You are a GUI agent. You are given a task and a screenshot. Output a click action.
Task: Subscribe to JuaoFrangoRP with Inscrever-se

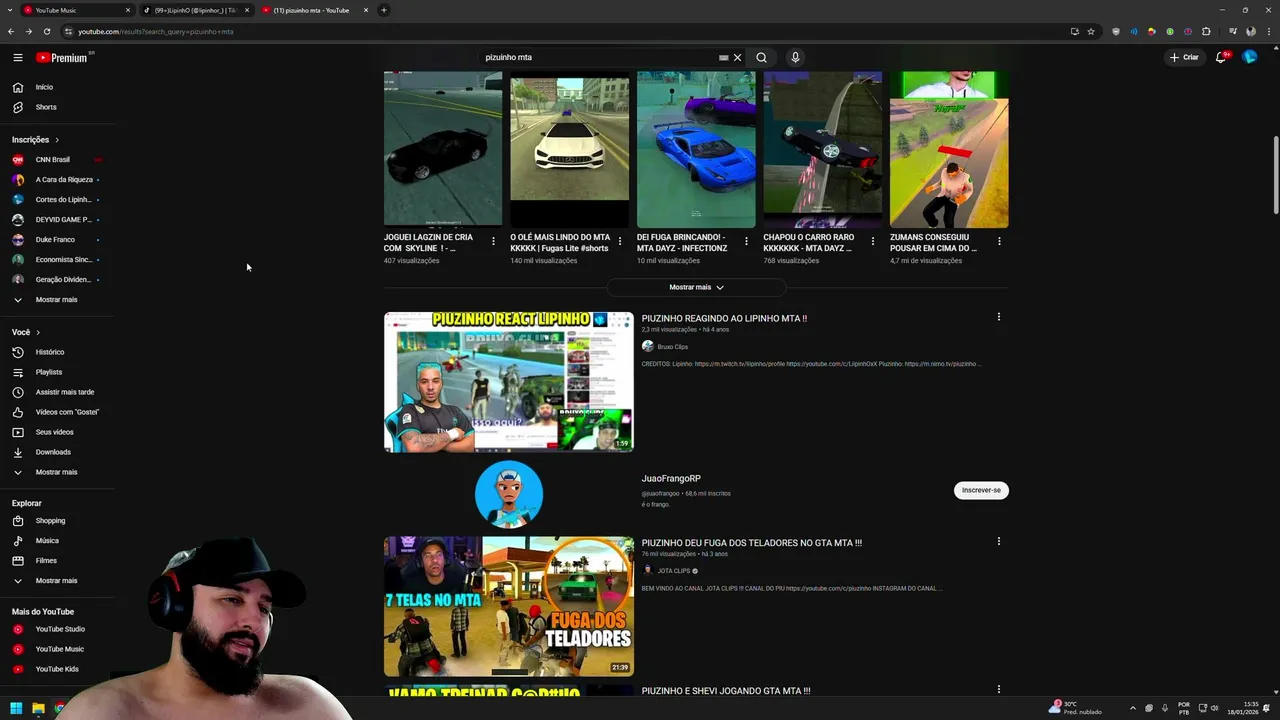click(x=981, y=490)
